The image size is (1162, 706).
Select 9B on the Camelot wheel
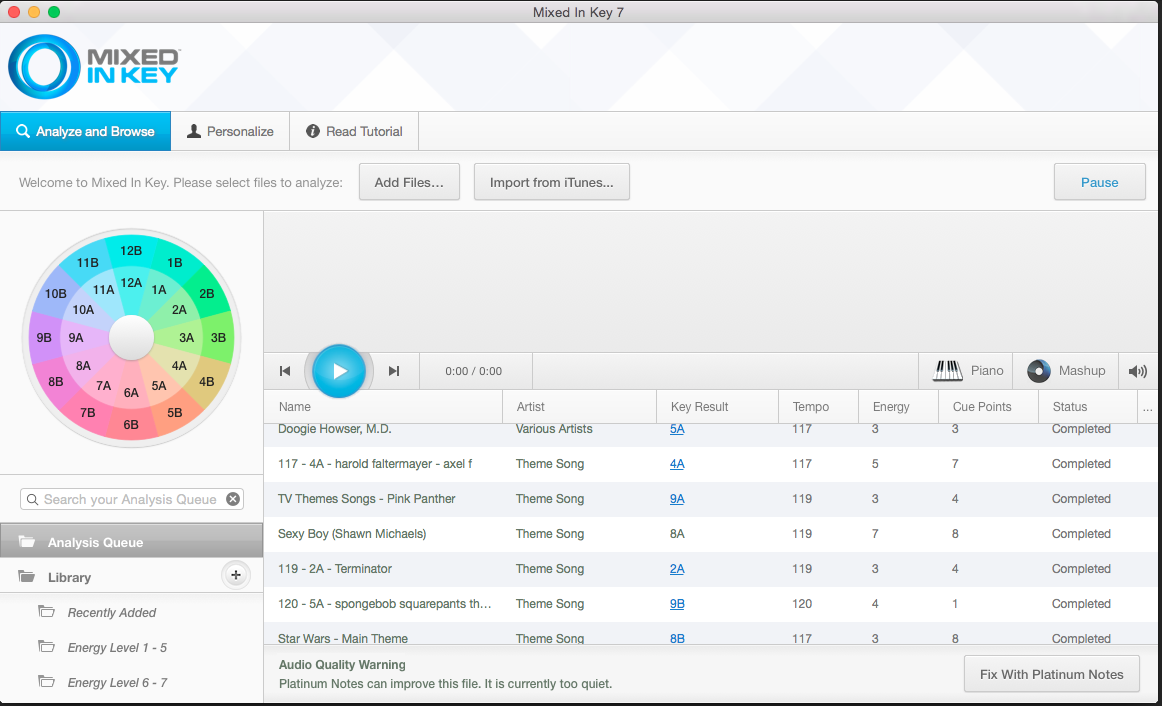[44, 337]
